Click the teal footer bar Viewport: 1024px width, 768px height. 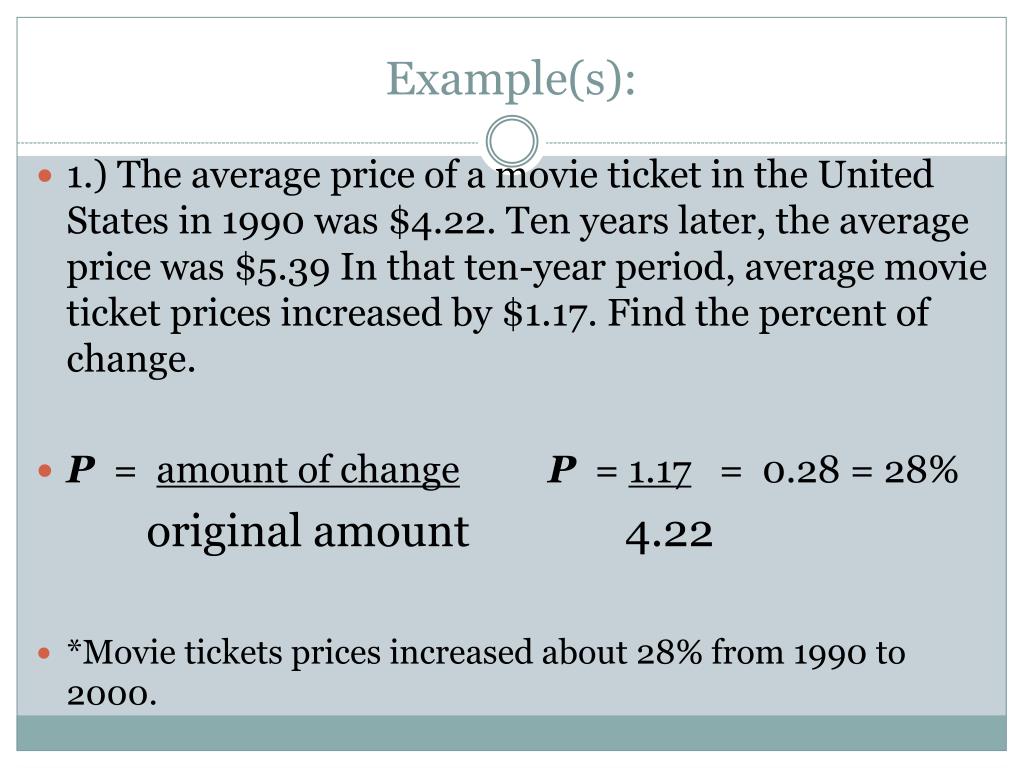coord(511,733)
